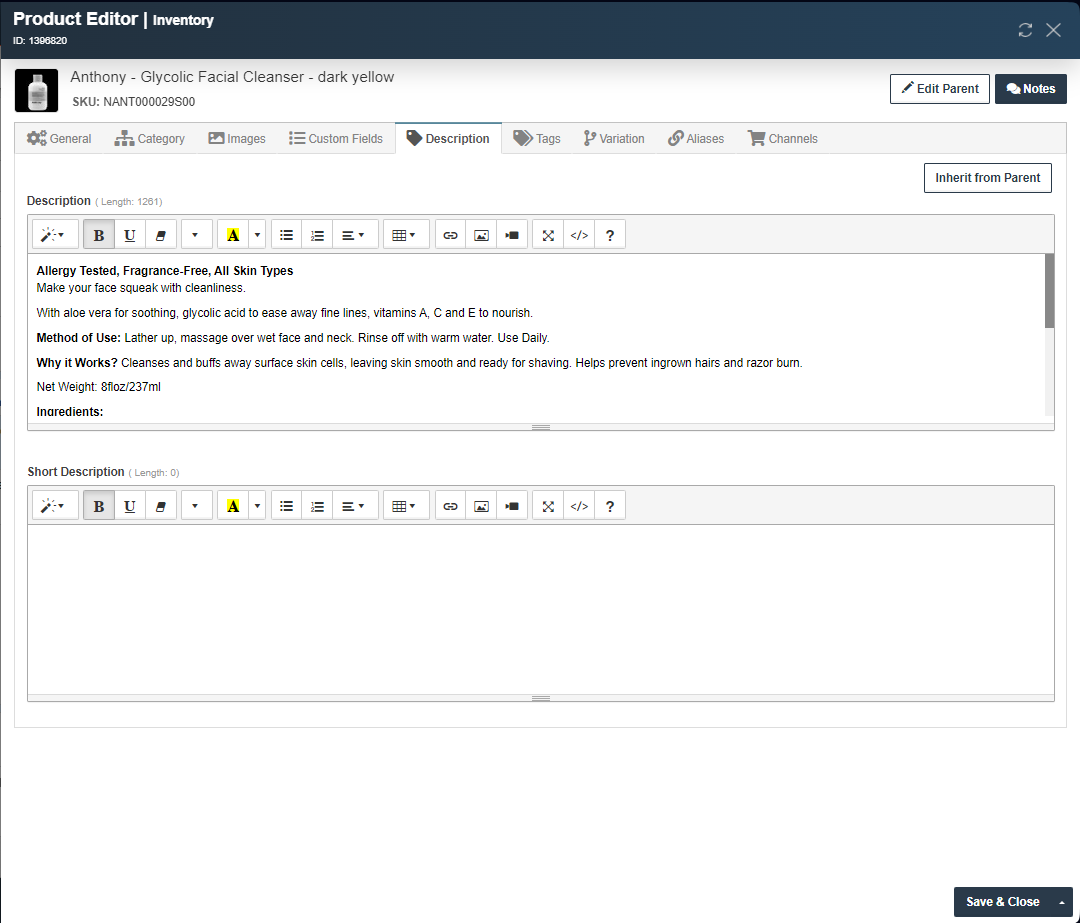Switch to the General tab
1080x923 pixels.
pos(59,138)
